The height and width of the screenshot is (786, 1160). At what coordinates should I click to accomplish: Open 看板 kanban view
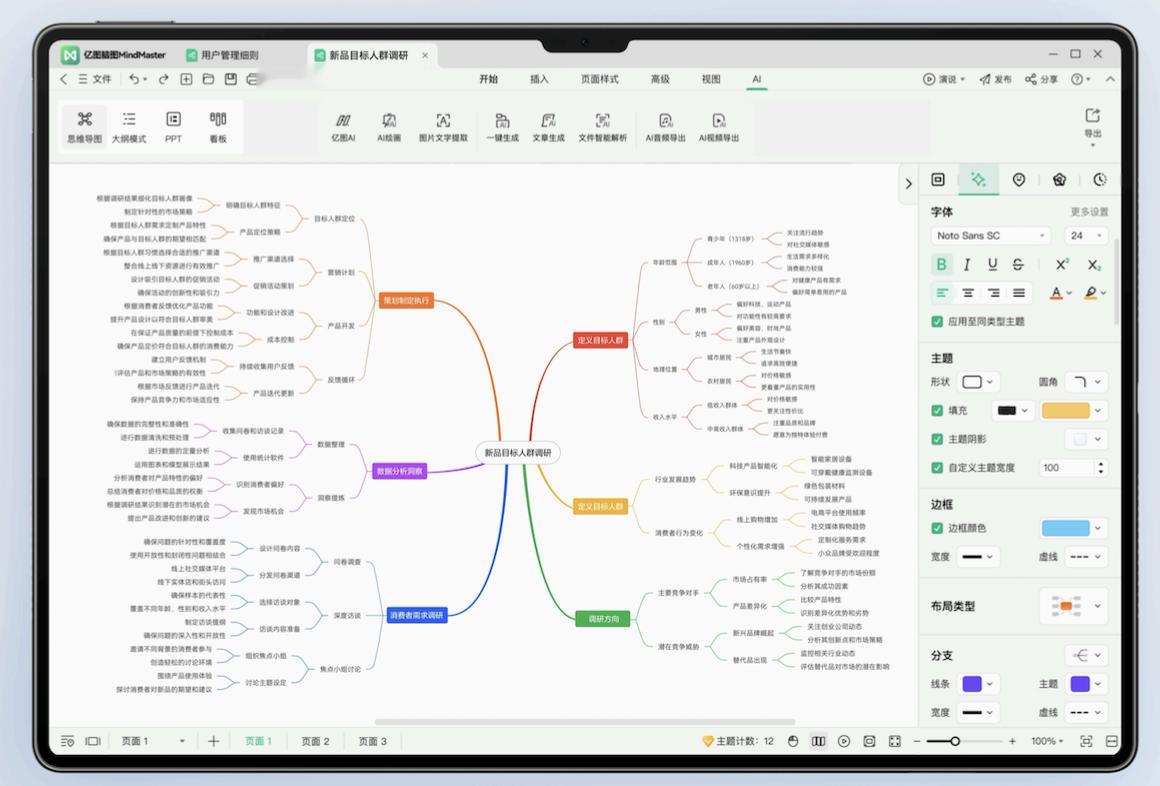pyautogui.click(x=218, y=127)
